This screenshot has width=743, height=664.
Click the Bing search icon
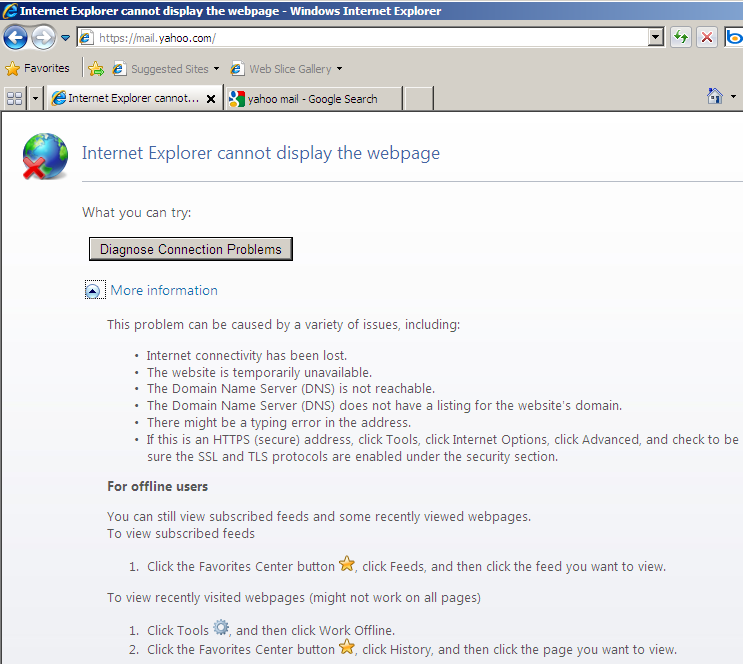pos(734,37)
